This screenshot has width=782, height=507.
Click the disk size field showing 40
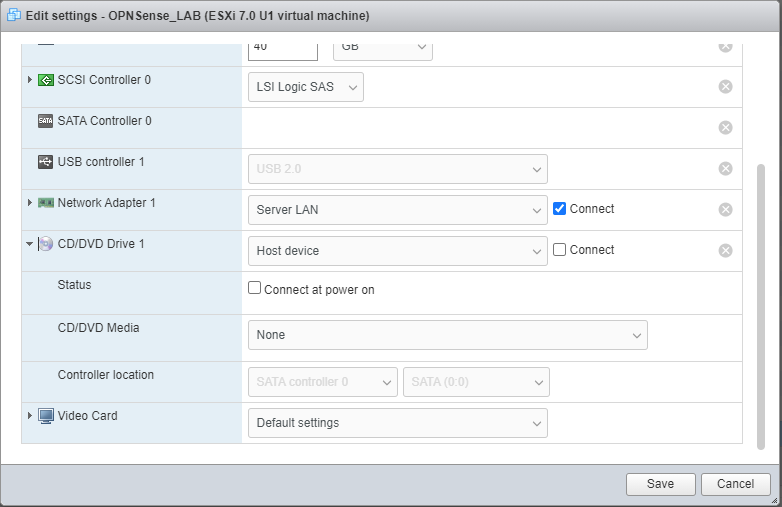pos(283,51)
